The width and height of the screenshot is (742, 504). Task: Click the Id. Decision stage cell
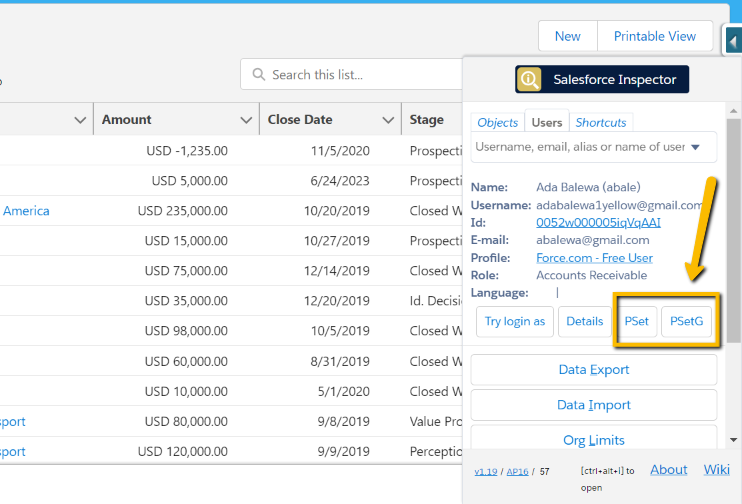[436, 301]
